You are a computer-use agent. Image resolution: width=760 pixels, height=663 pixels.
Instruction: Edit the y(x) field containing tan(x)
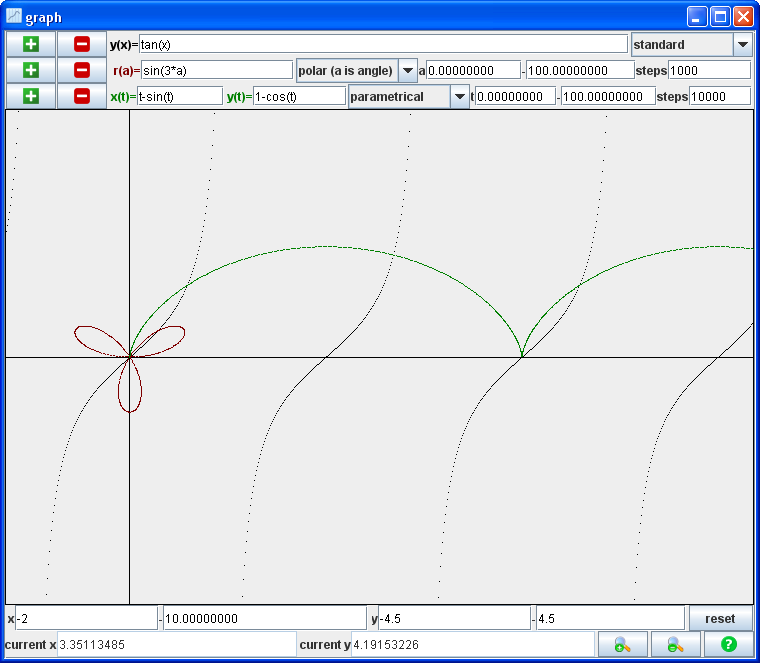[383, 45]
